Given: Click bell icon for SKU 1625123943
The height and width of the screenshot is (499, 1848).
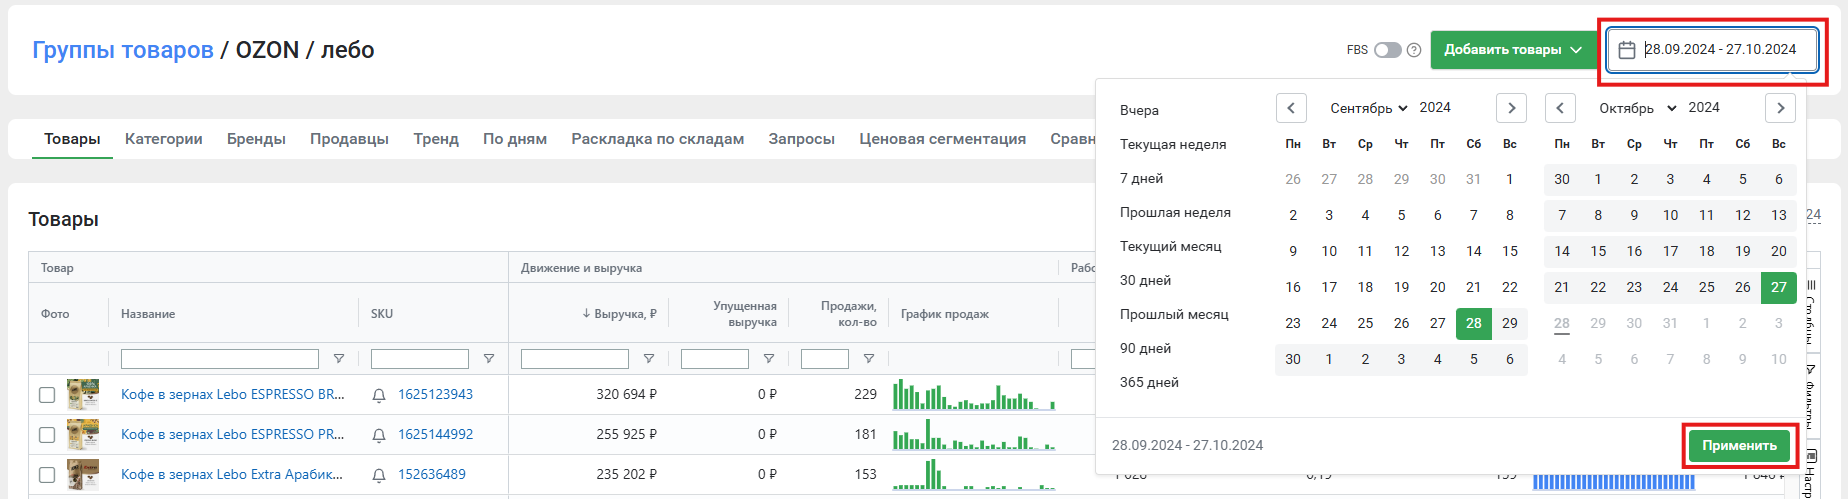Looking at the screenshot, I should coord(379,395).
